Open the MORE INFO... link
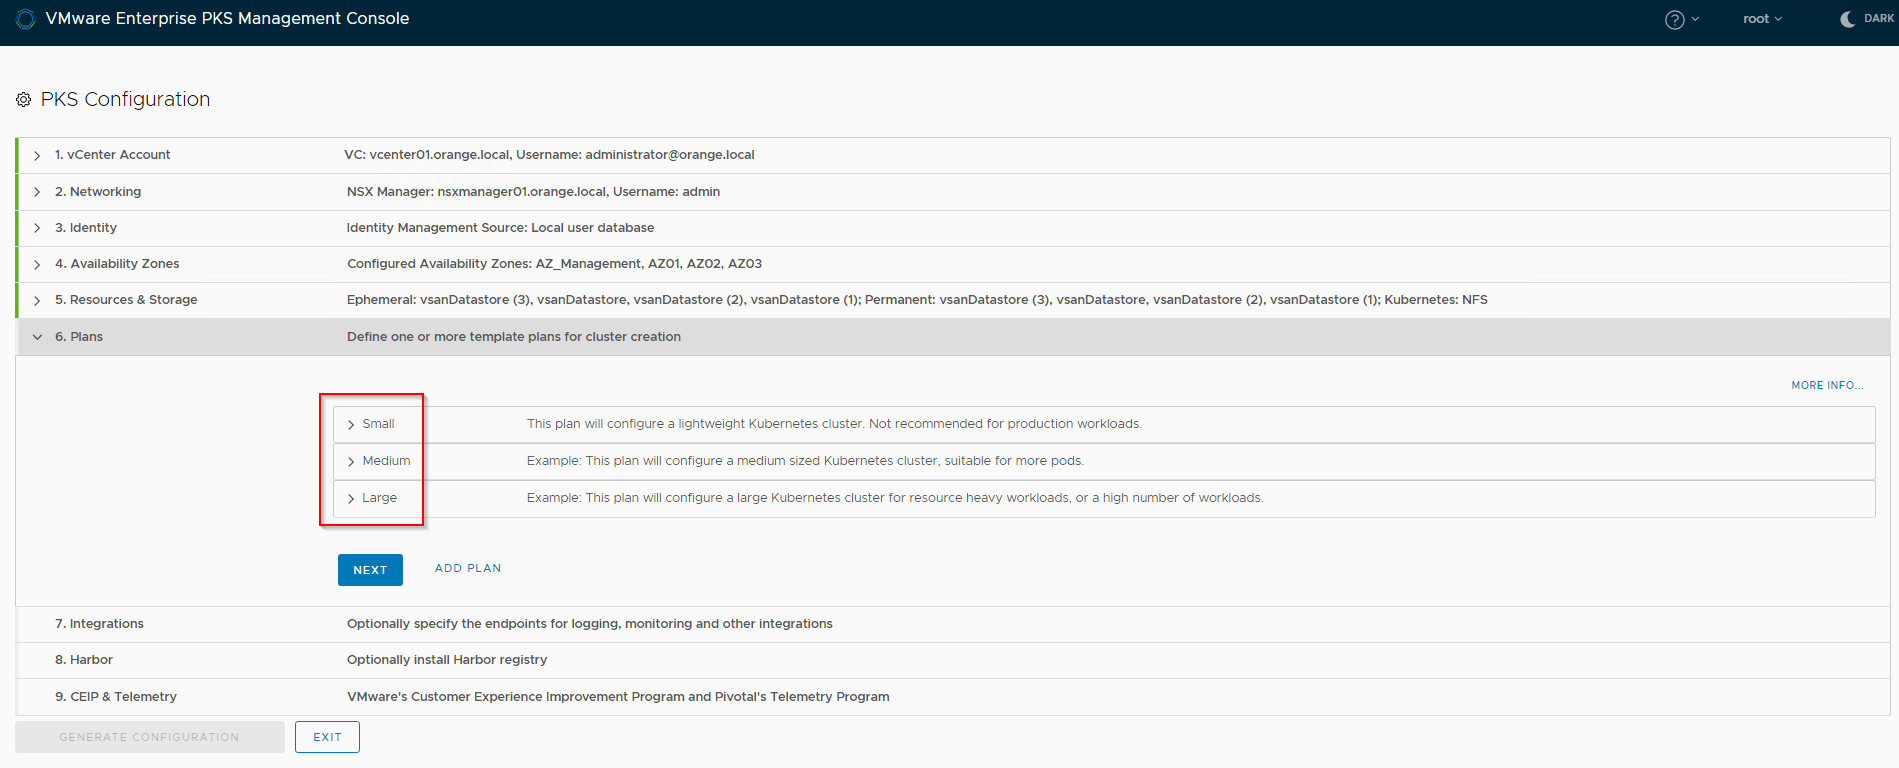1899x768 pixels. tap(1827, 385)
